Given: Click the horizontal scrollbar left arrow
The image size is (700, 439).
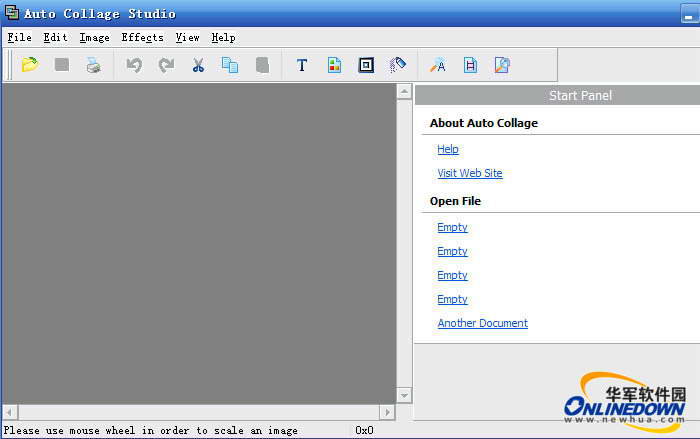Looking at the screenshot, I should pos(10,412).
